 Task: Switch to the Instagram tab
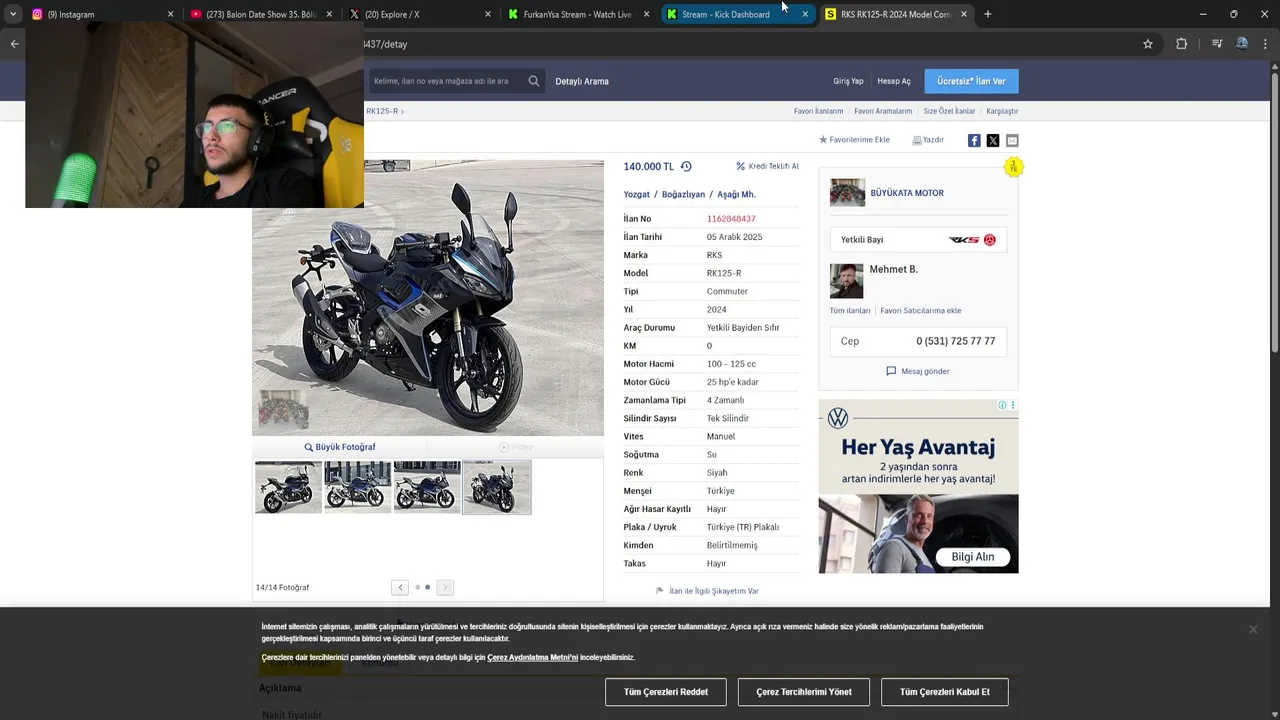tap(100, 14)
